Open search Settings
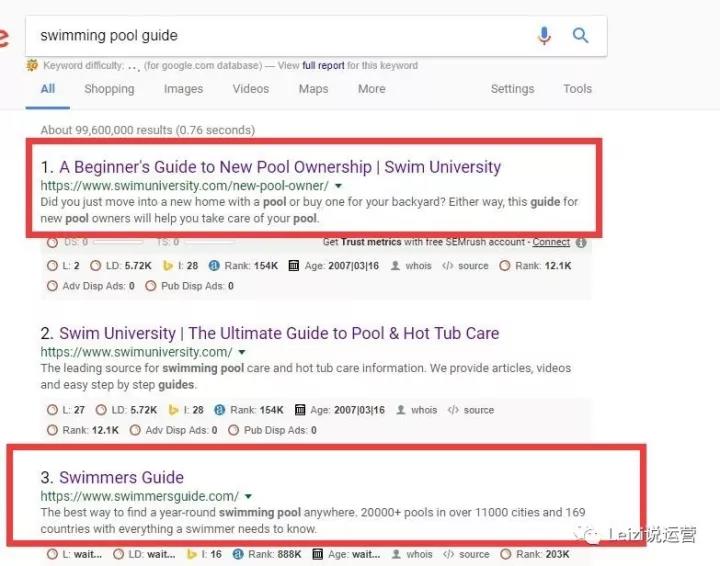 (x=512, y=89)
